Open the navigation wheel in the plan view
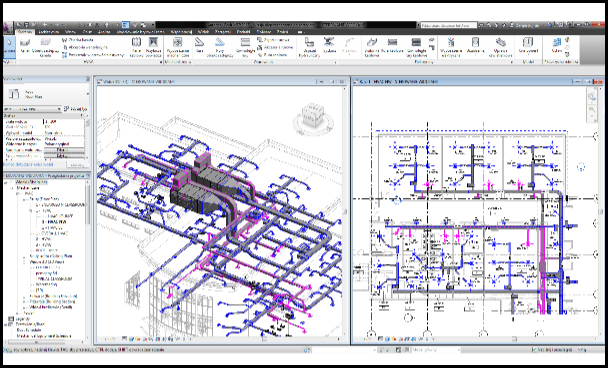Screen dimensions: 608x368 click(592, 97)
